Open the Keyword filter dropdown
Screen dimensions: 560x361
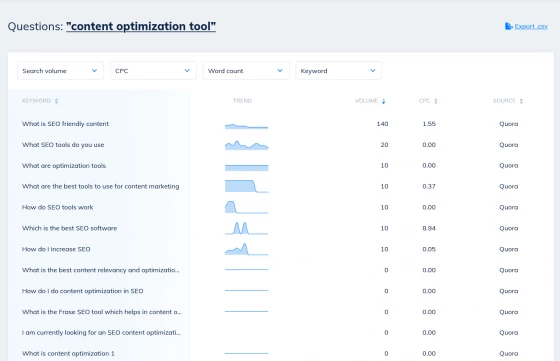339,71
